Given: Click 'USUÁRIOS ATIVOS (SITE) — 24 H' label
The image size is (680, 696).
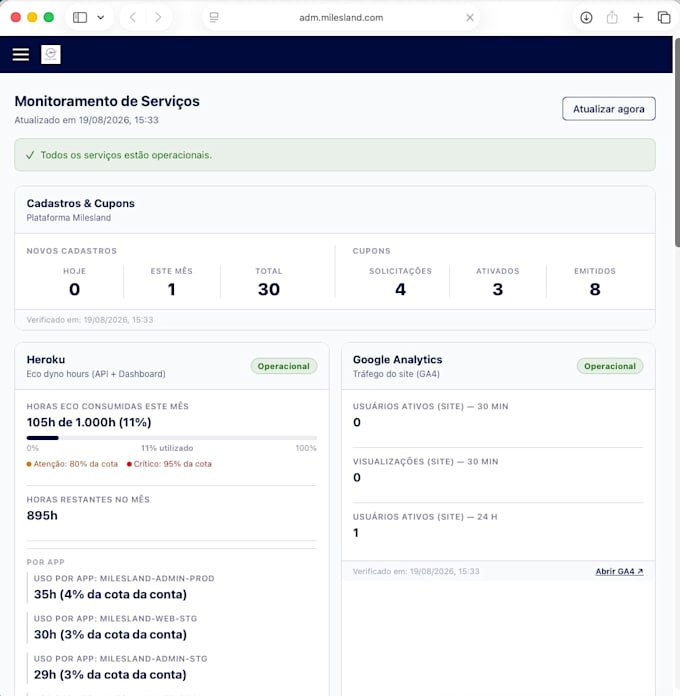Looking at the screenshot, I should pos(425,517).
